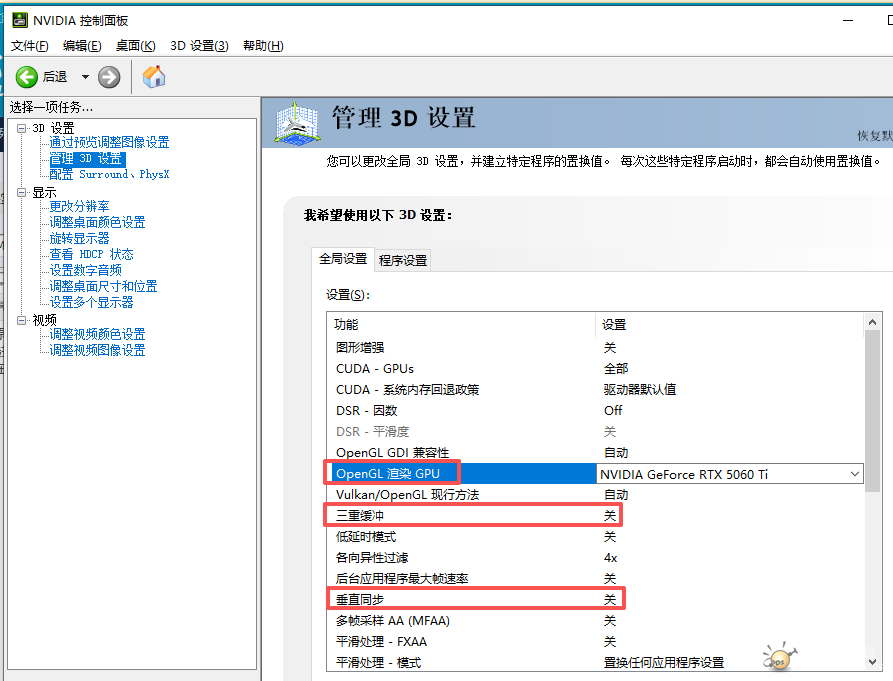Select 调整视频颜色设置 in the tree
Screen dimensions: 893x681
(97, 335)
